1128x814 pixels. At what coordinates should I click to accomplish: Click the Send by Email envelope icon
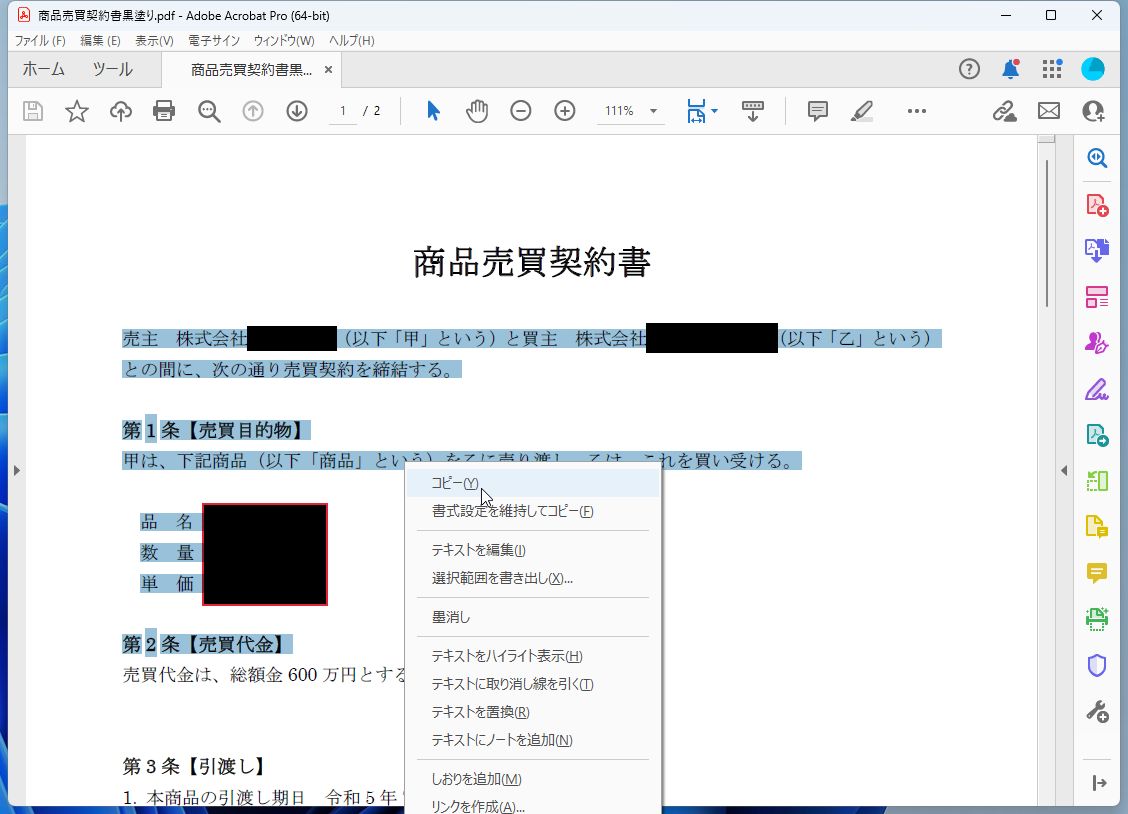1048,111
